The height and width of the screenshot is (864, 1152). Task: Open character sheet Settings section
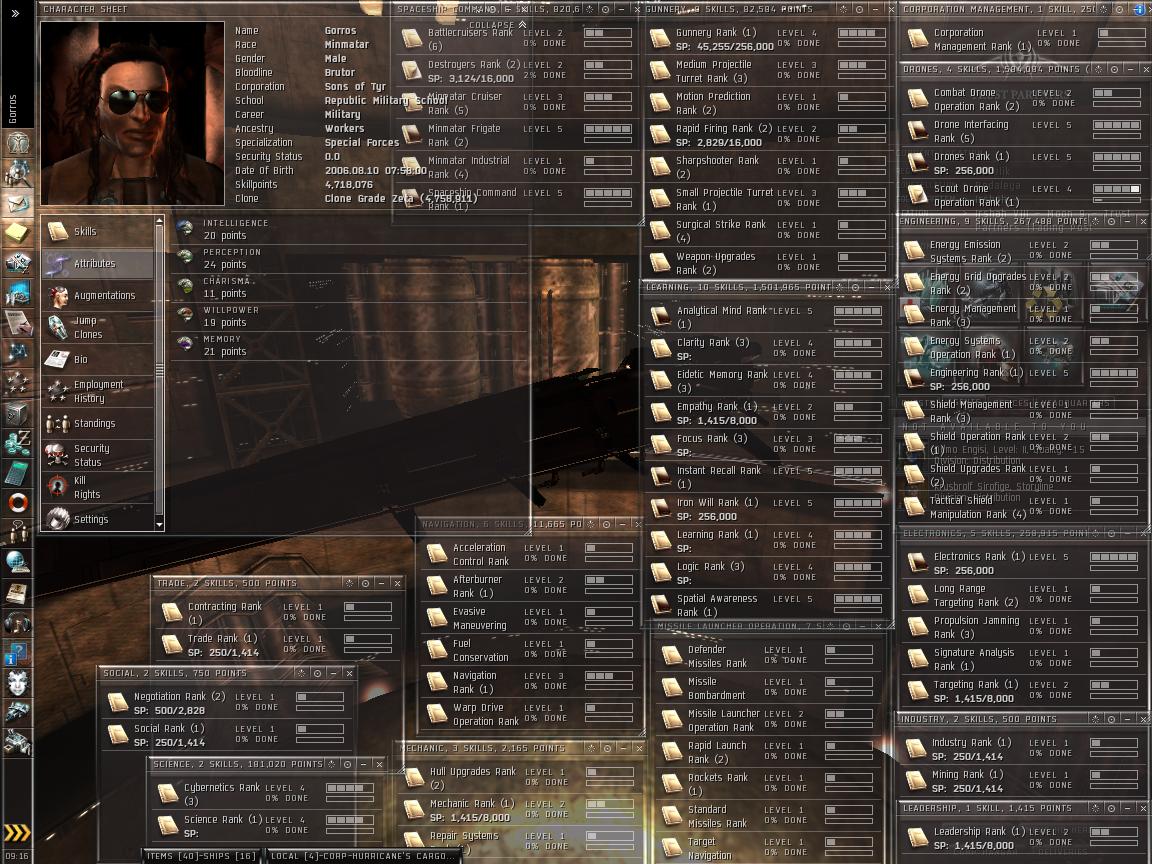click(x=98, y=519)
